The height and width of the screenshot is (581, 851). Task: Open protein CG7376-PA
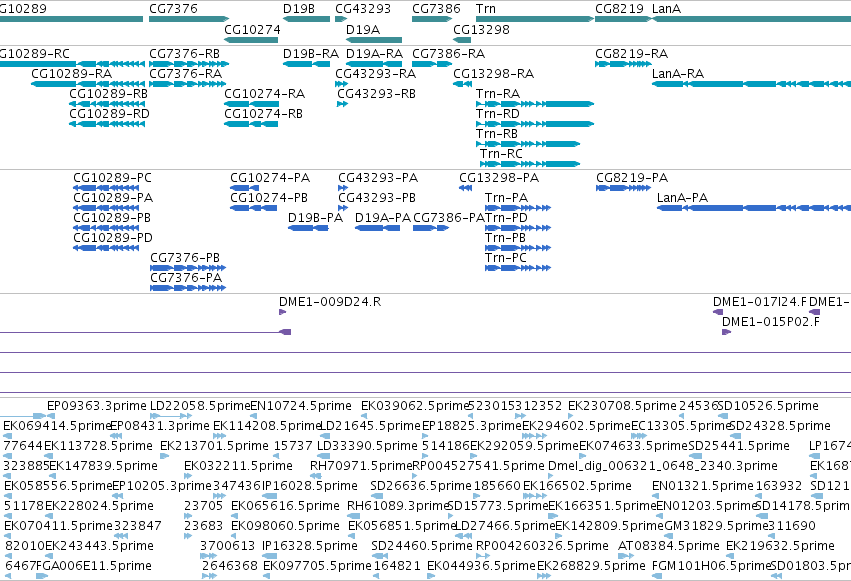[186, 278]
